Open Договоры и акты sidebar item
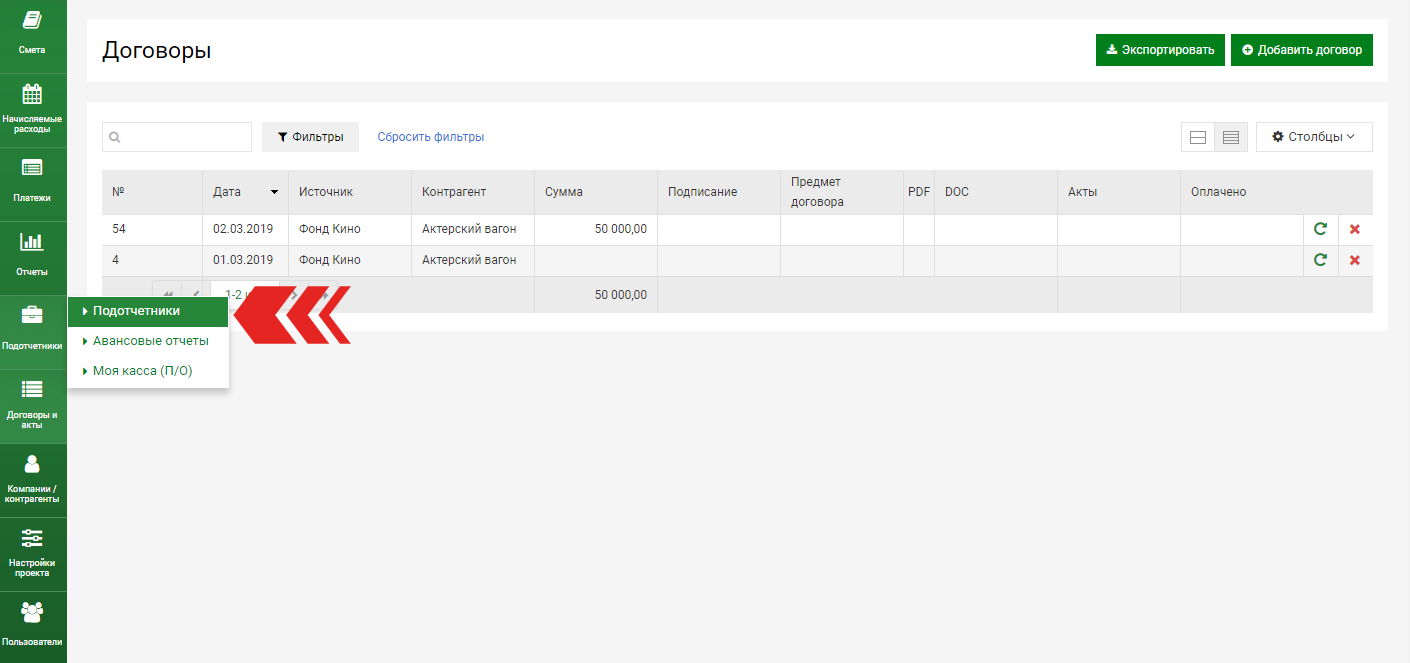 tap(32, 405)
